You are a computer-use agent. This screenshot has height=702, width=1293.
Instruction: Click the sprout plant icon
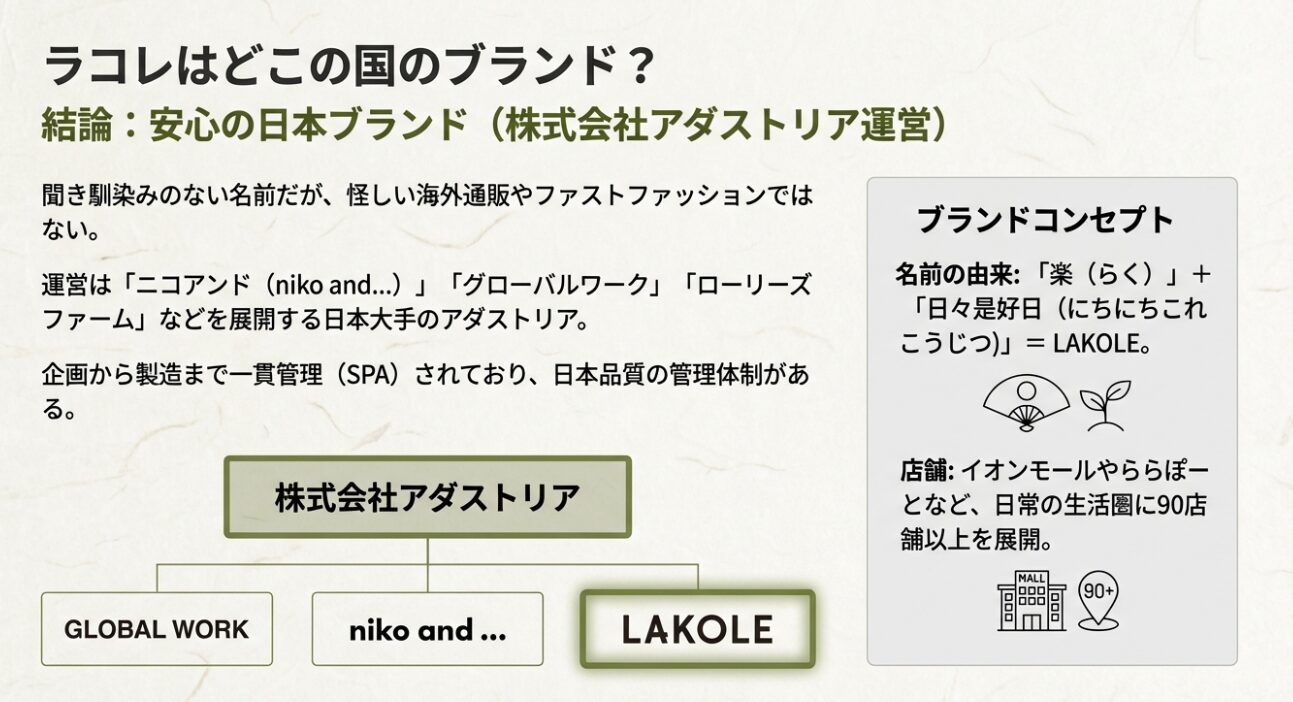click(1105, 405)
